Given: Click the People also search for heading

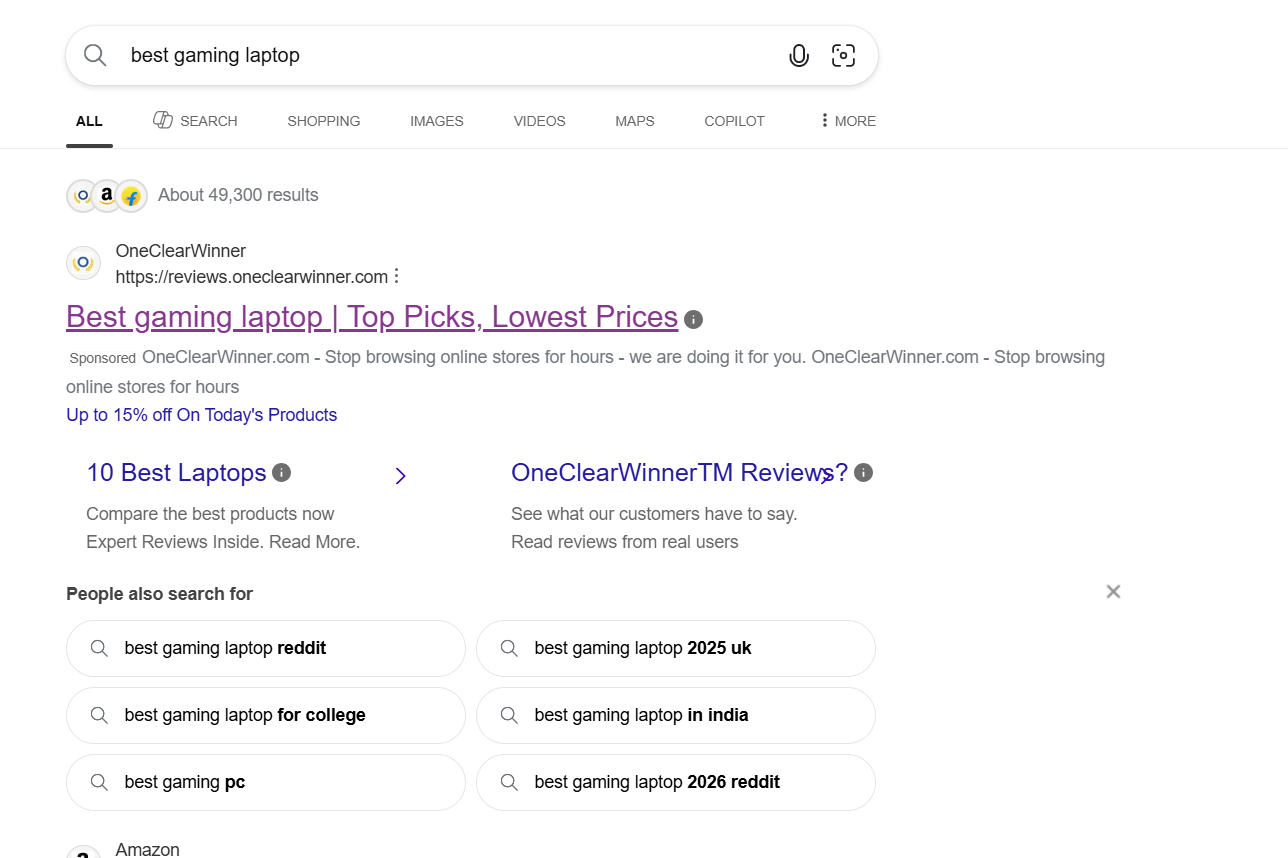Looking at the screenshot, I should 160,594.
